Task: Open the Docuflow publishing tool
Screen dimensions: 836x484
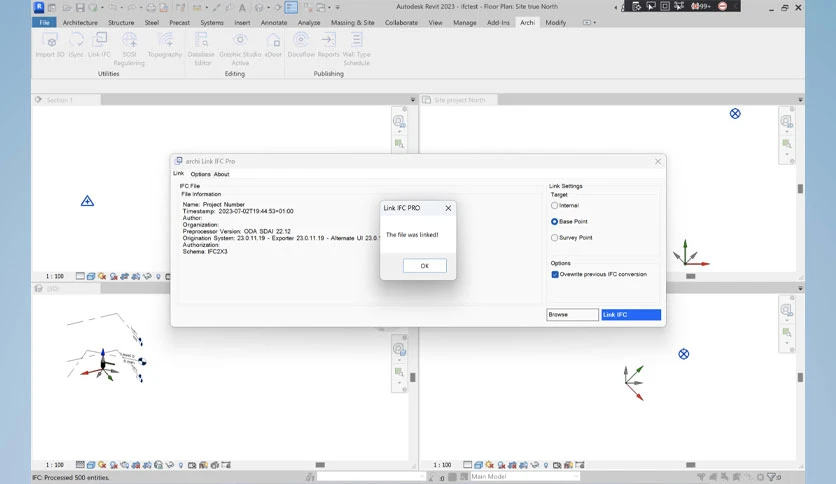Action: click(x=301, y=45)
